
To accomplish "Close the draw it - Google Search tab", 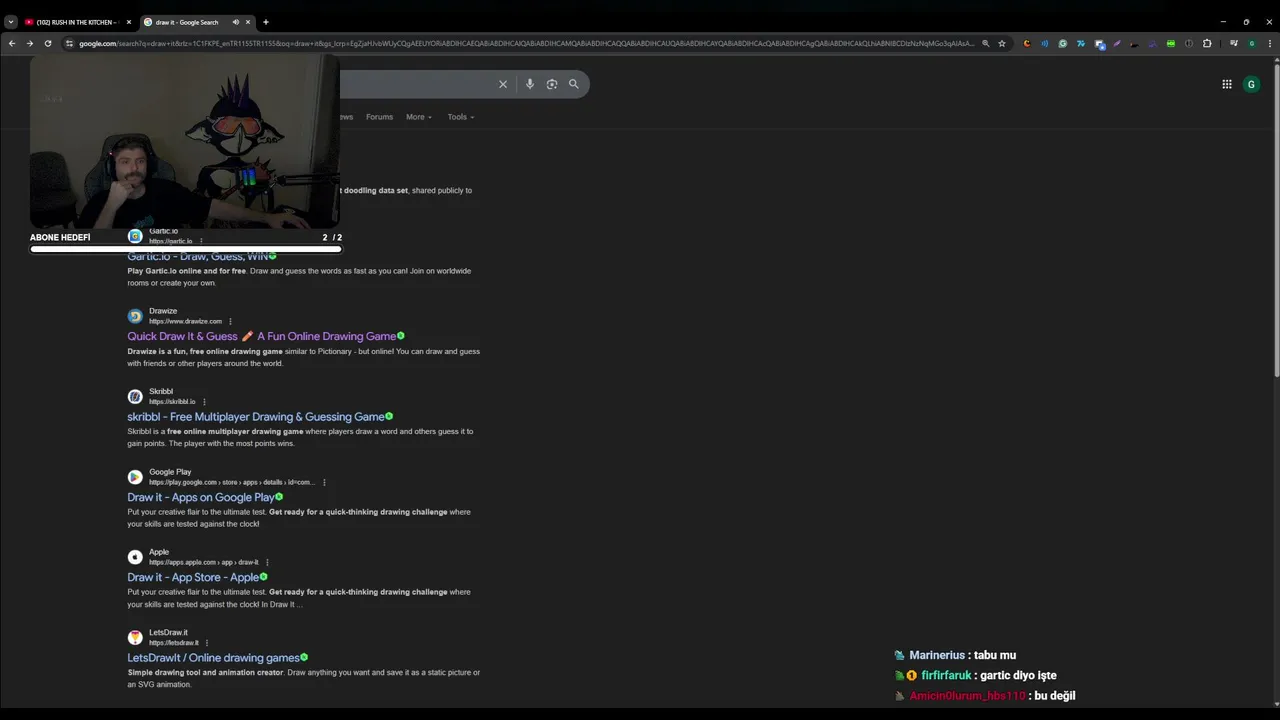I will [x=248, y=22].
